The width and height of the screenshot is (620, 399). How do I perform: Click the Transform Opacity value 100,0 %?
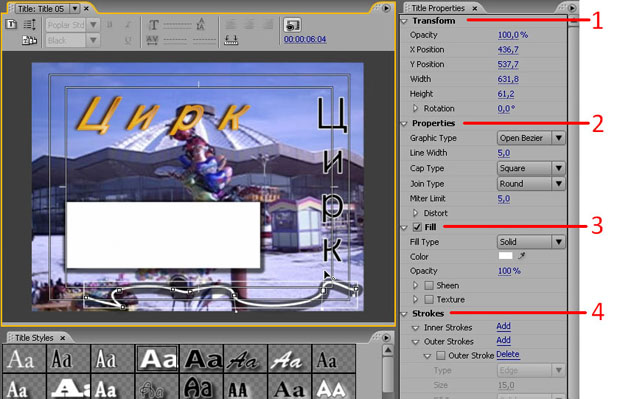(512, 35)
